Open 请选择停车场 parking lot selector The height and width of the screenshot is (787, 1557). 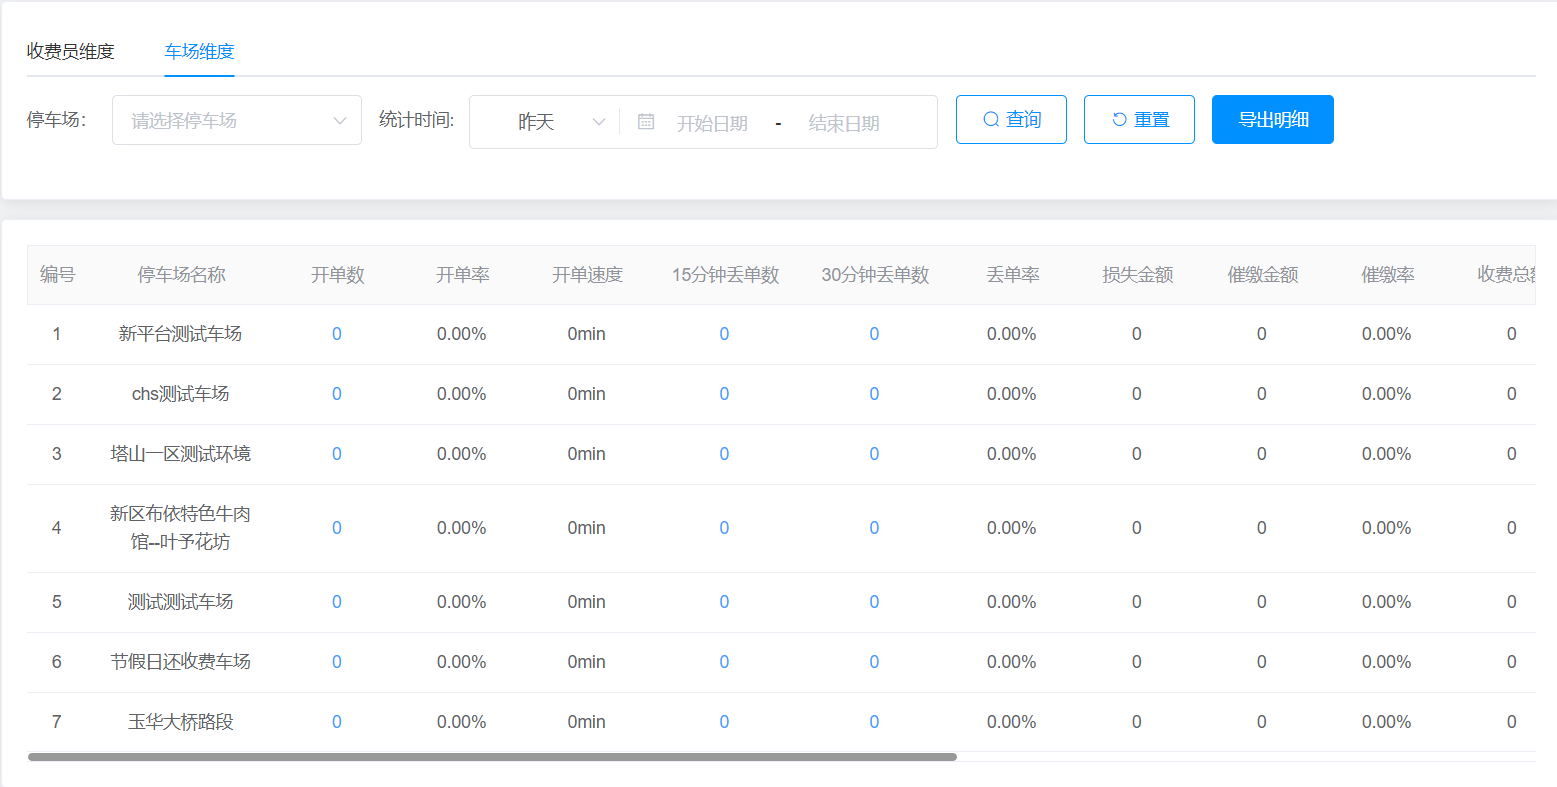(x=225, y=121)
